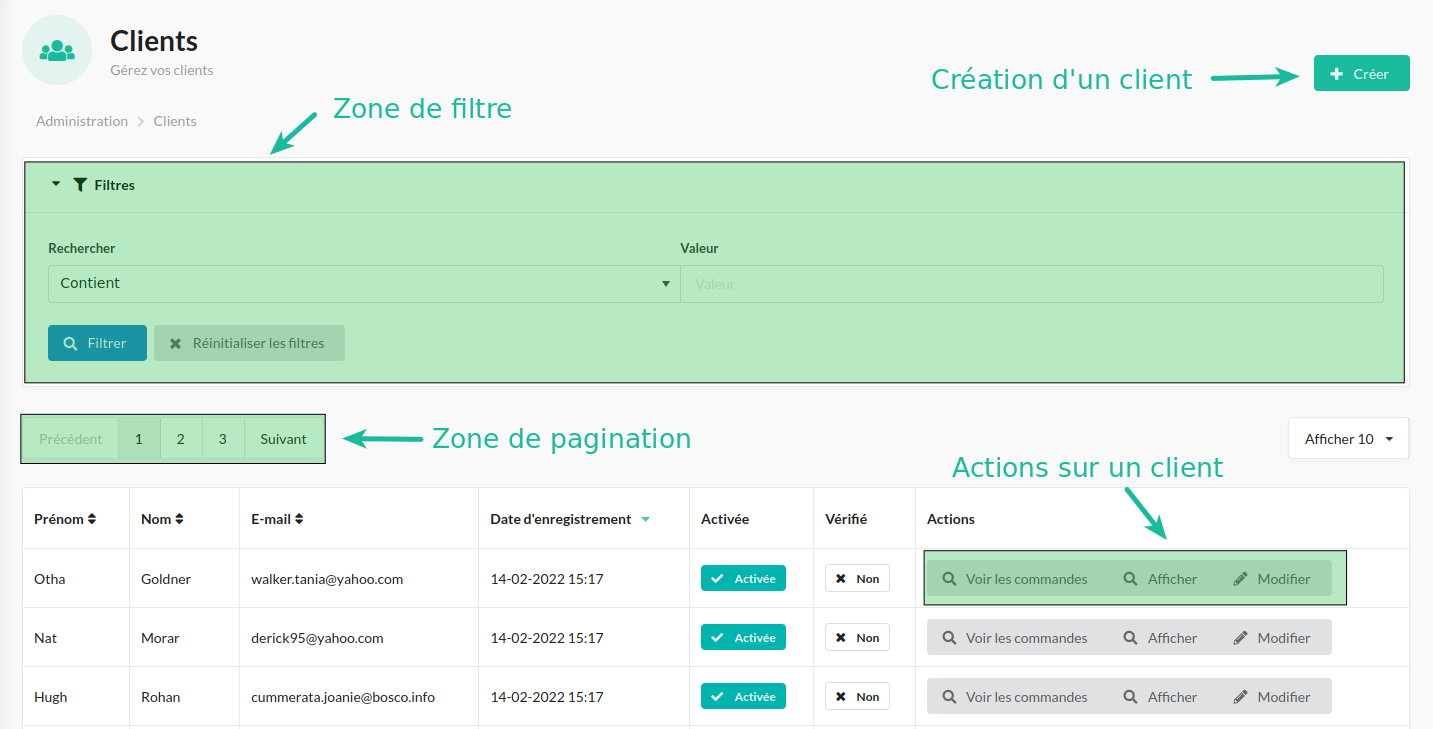Sort by Date d'enregistrement column
This screenshot has width=1433, height=729.
pos(570,519)
